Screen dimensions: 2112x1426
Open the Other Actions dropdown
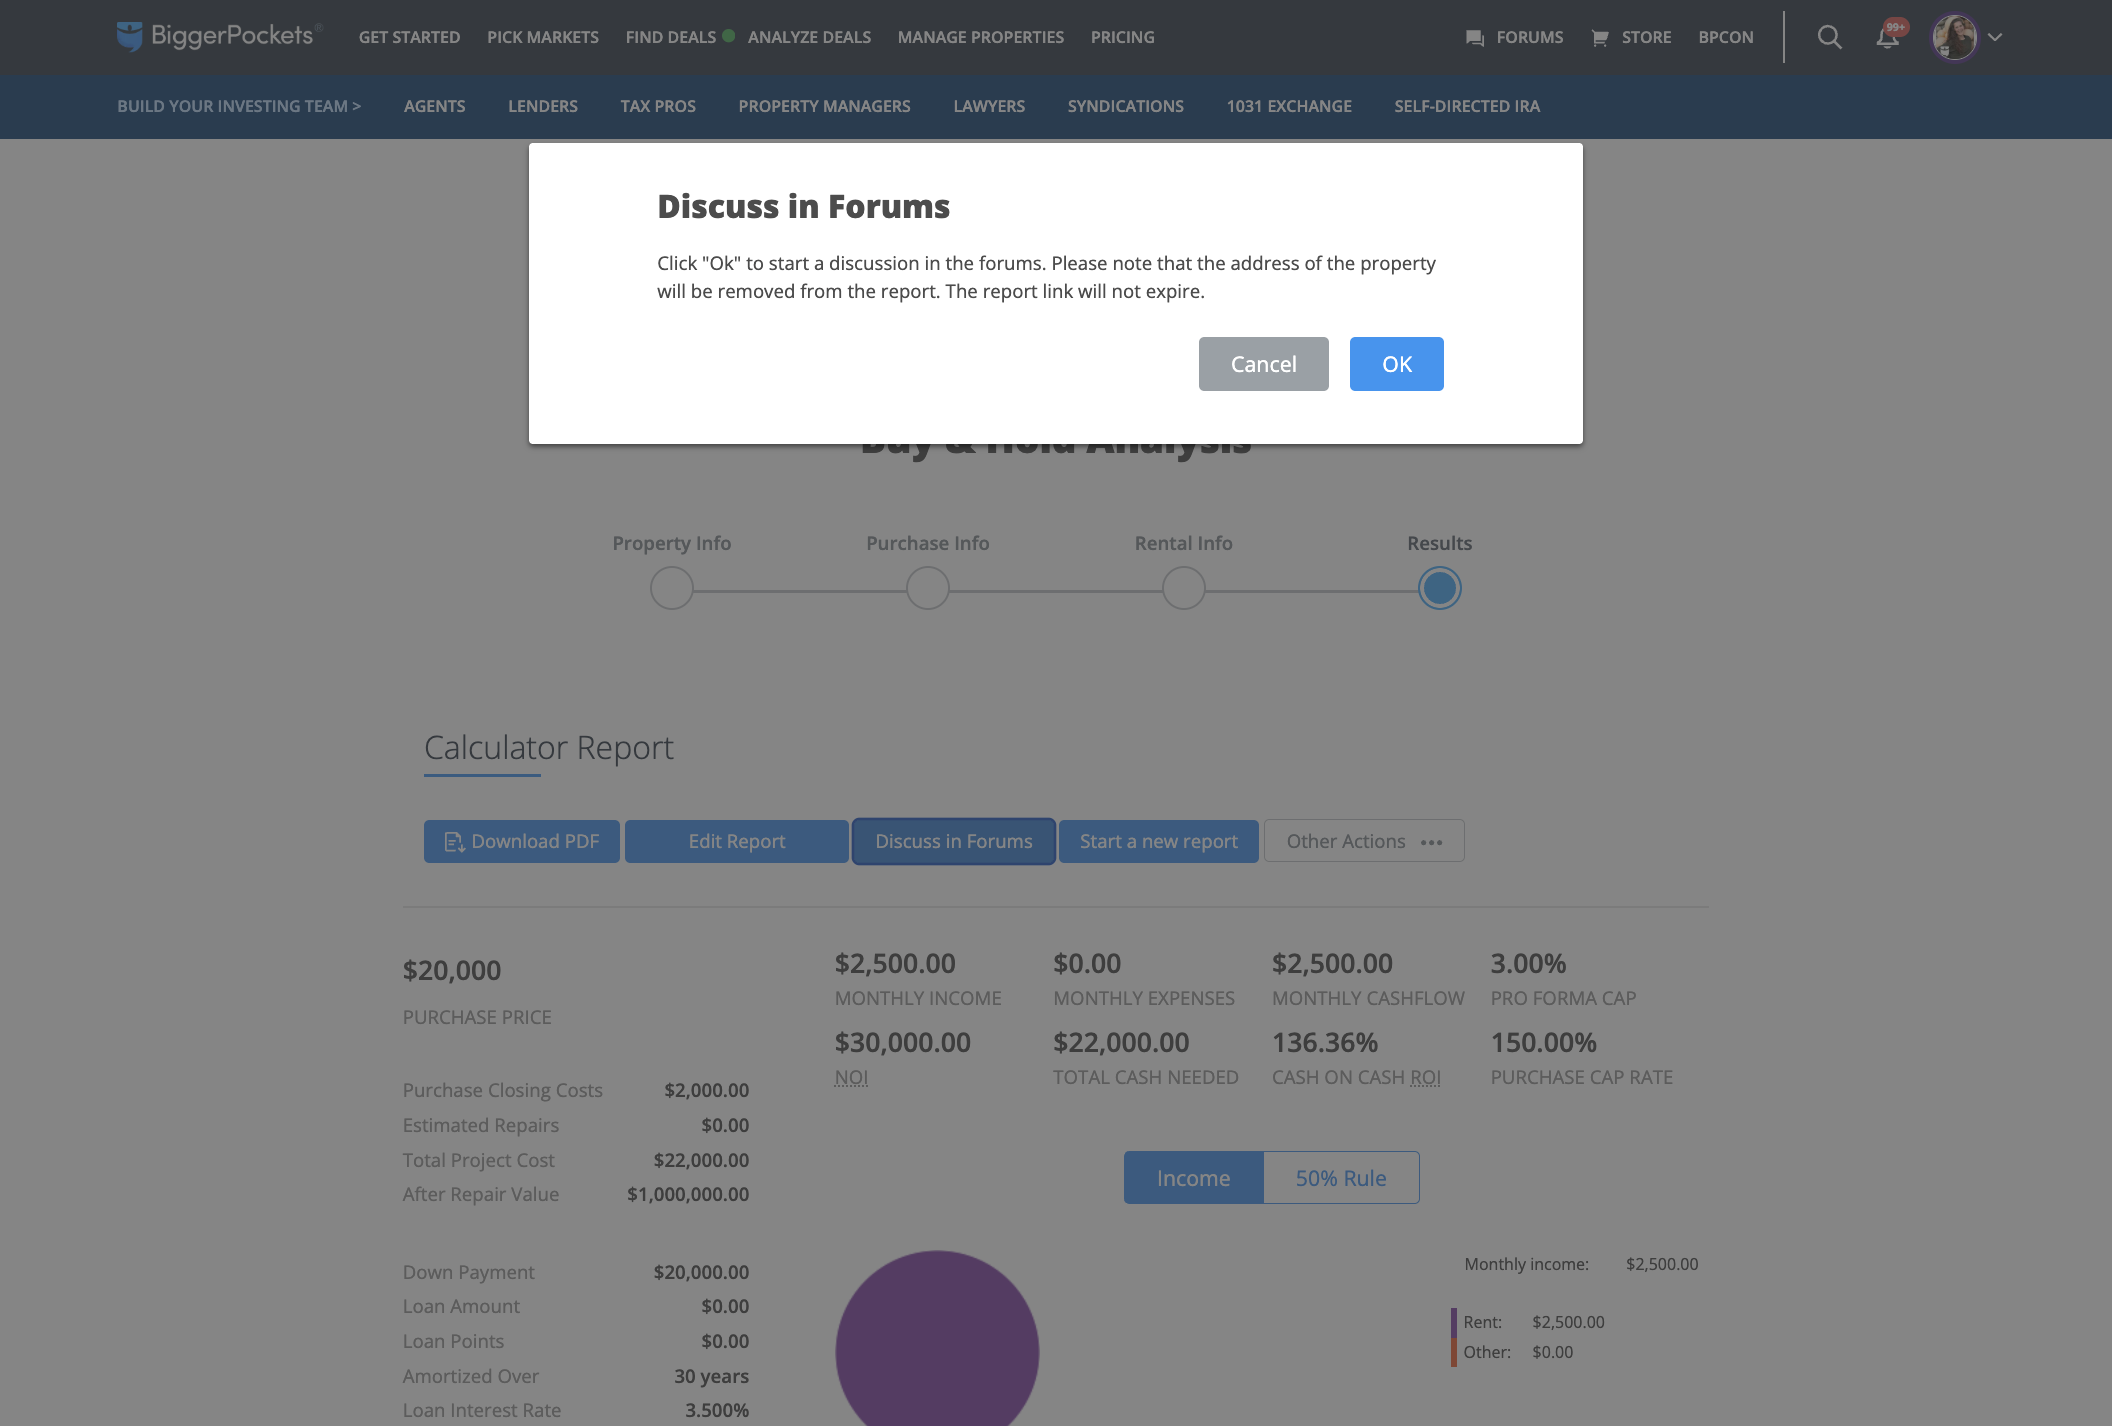[1364, 841]
